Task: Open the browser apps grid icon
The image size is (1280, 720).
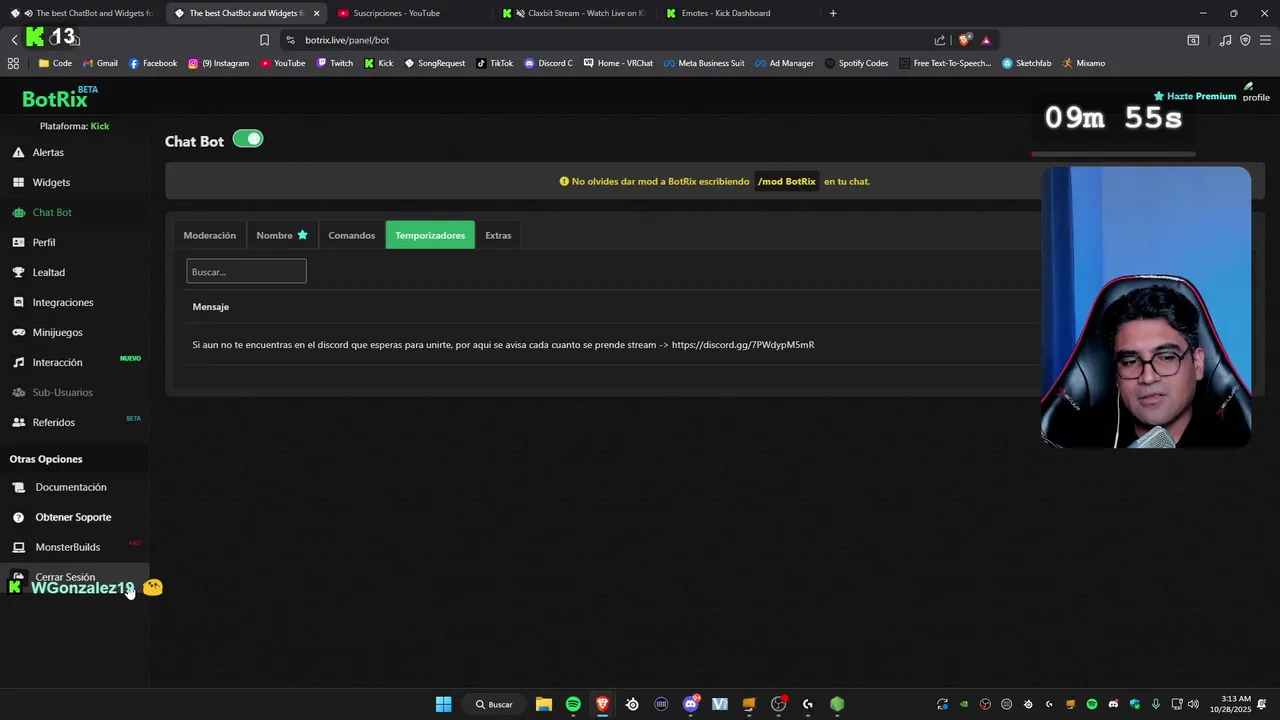Action: click(13, 63)
